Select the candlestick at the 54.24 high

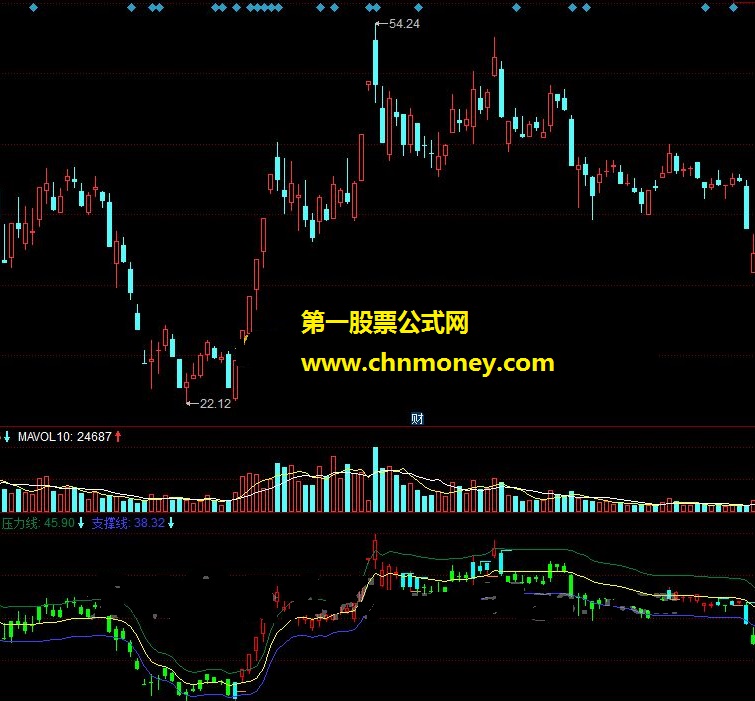[x=376, y=63]
